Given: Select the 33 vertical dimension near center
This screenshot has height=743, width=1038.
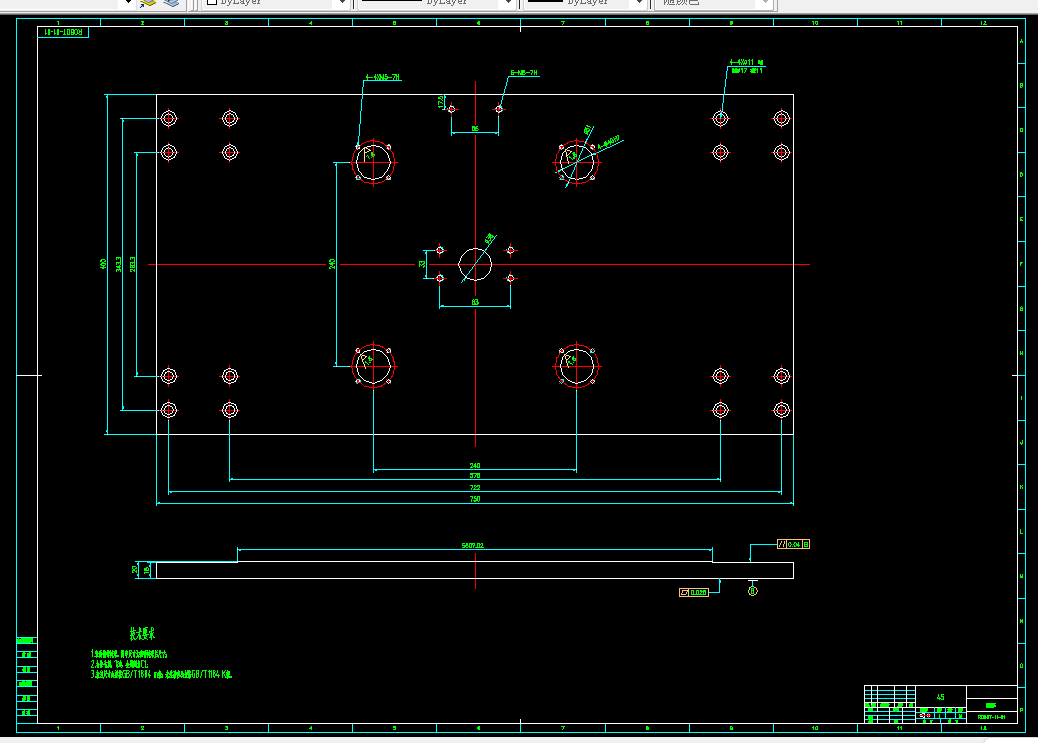Looking at the screenshot, I should 422,264.
